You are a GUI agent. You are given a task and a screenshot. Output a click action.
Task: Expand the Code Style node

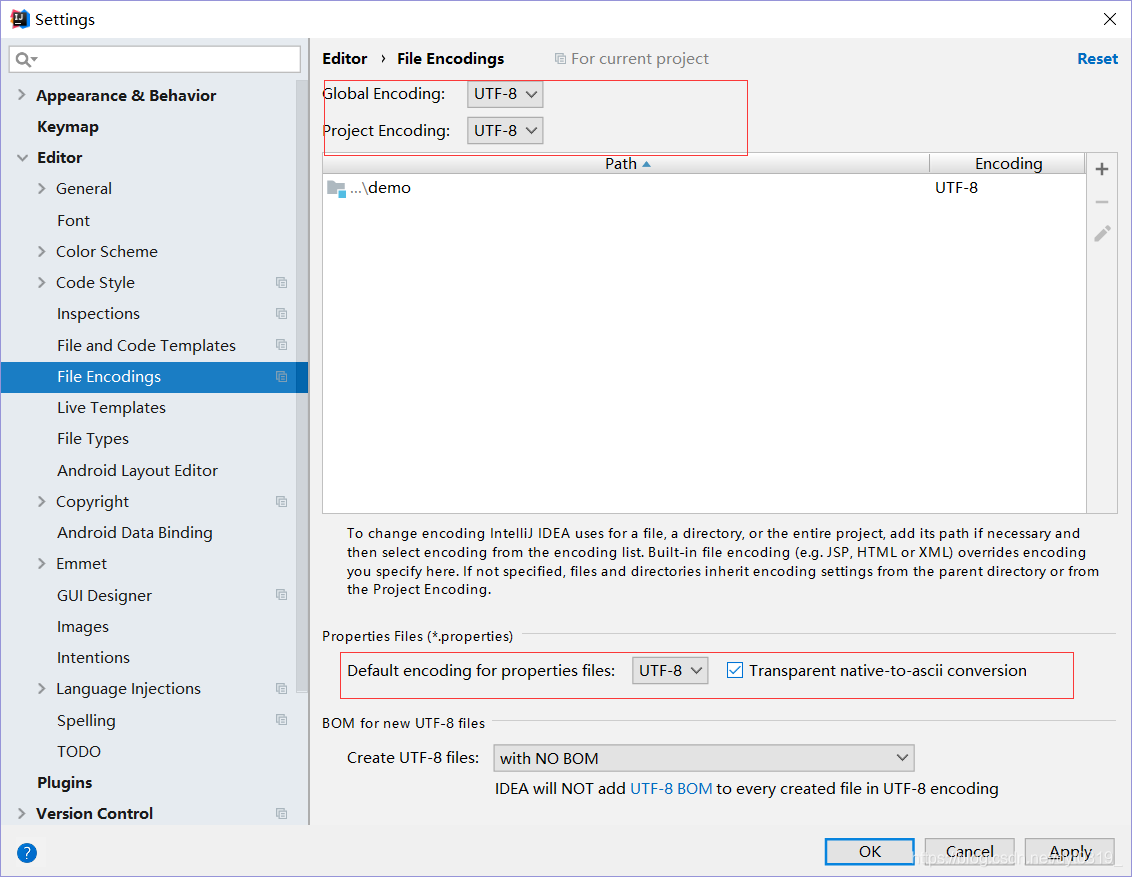[41, 282]
